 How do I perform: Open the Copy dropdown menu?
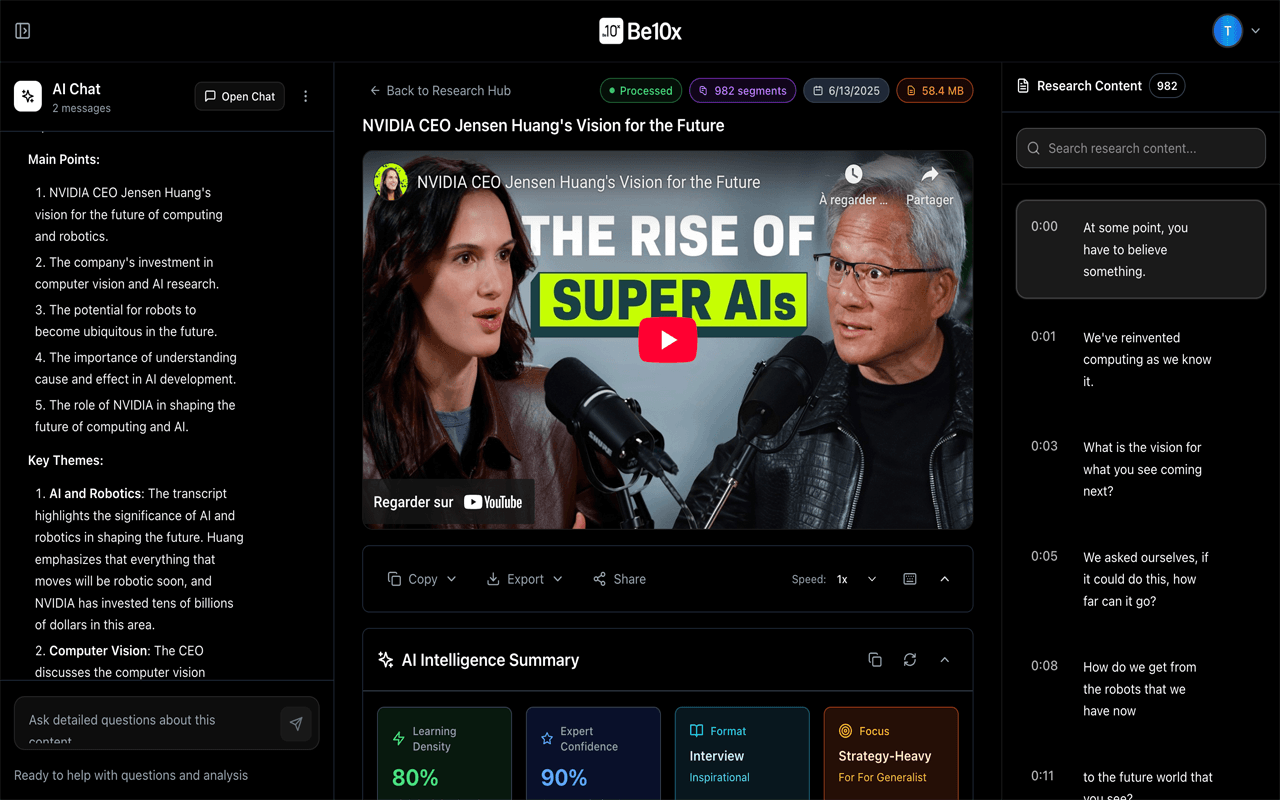tap(422, 579)
